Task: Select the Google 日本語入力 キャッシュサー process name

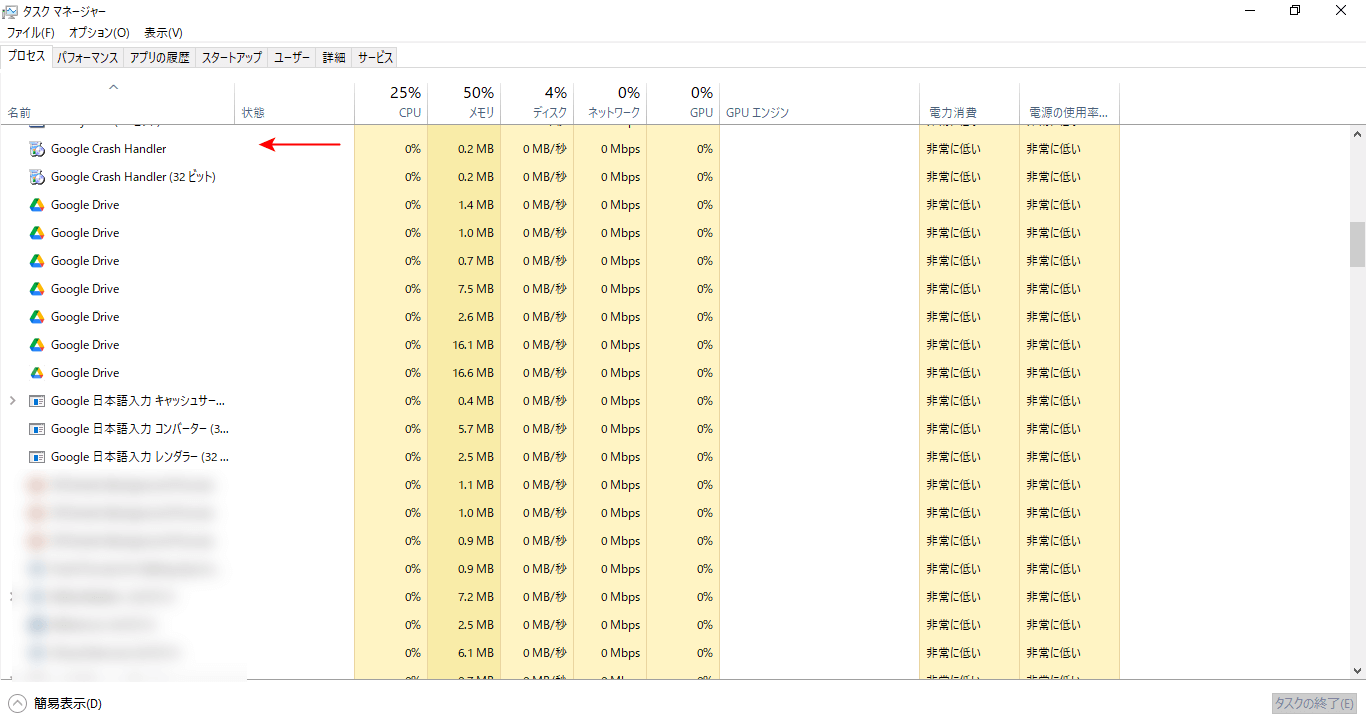Action: coord(139,401)
